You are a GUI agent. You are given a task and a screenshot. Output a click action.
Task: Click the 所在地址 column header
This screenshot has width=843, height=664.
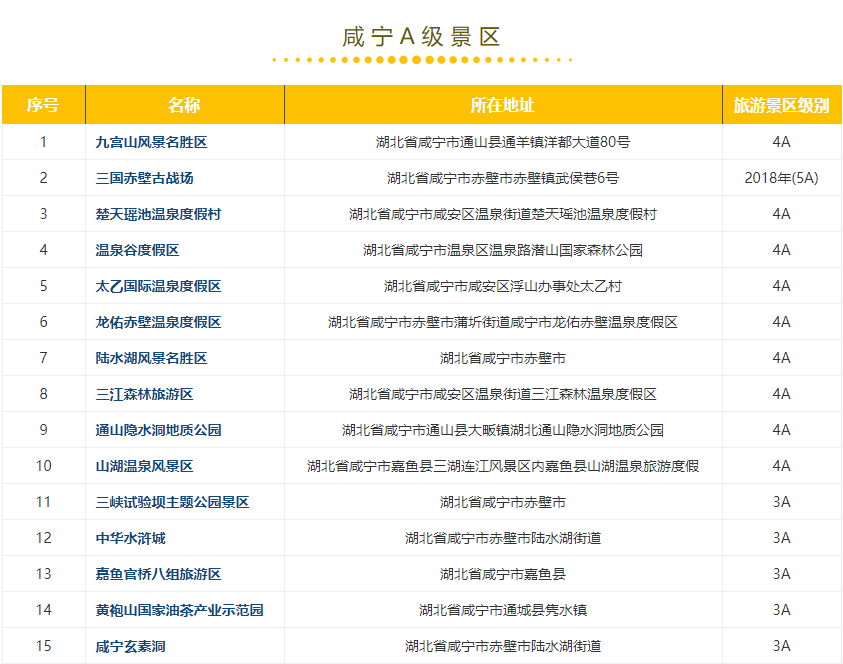(503, 105)
